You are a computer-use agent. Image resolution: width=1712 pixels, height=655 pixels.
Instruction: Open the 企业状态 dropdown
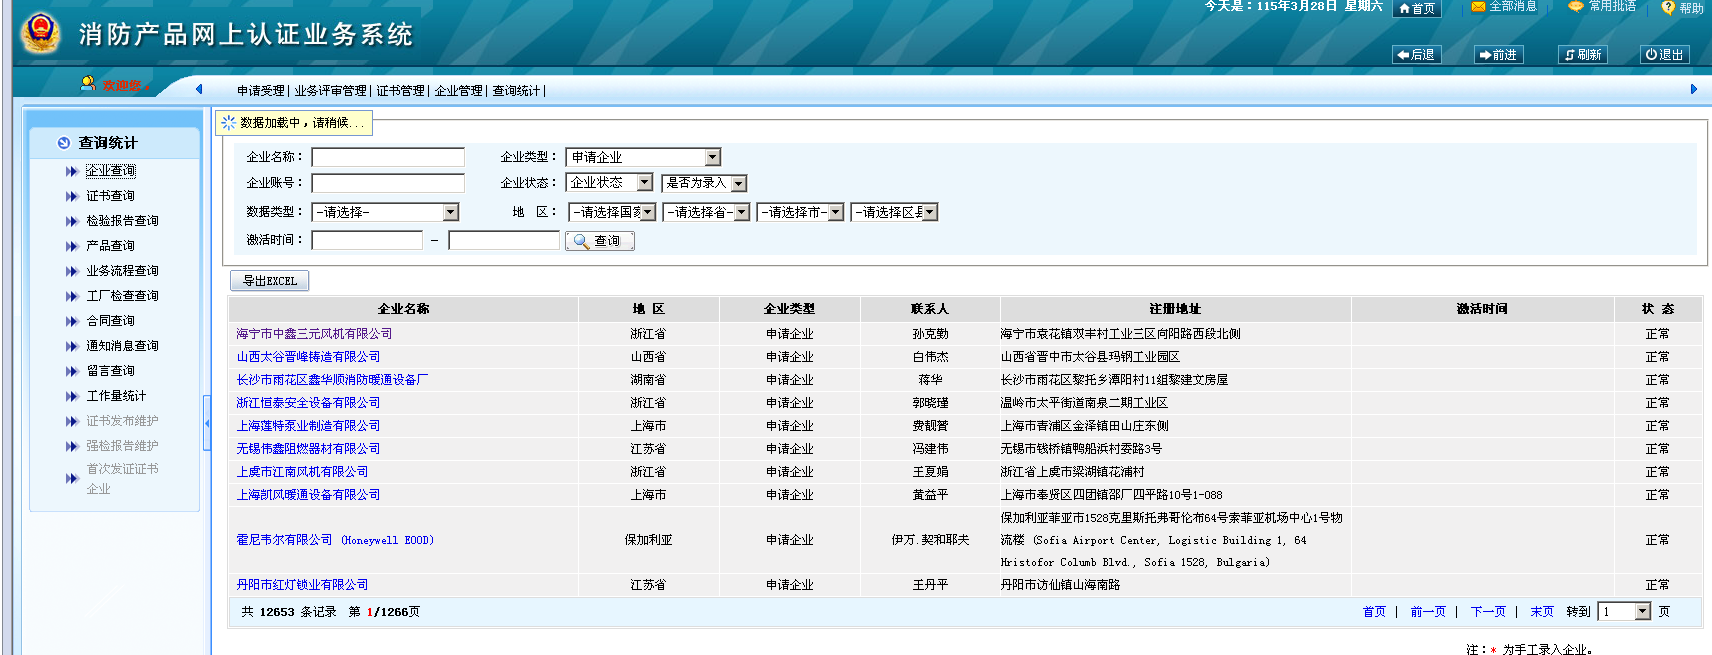click(610, 183)
